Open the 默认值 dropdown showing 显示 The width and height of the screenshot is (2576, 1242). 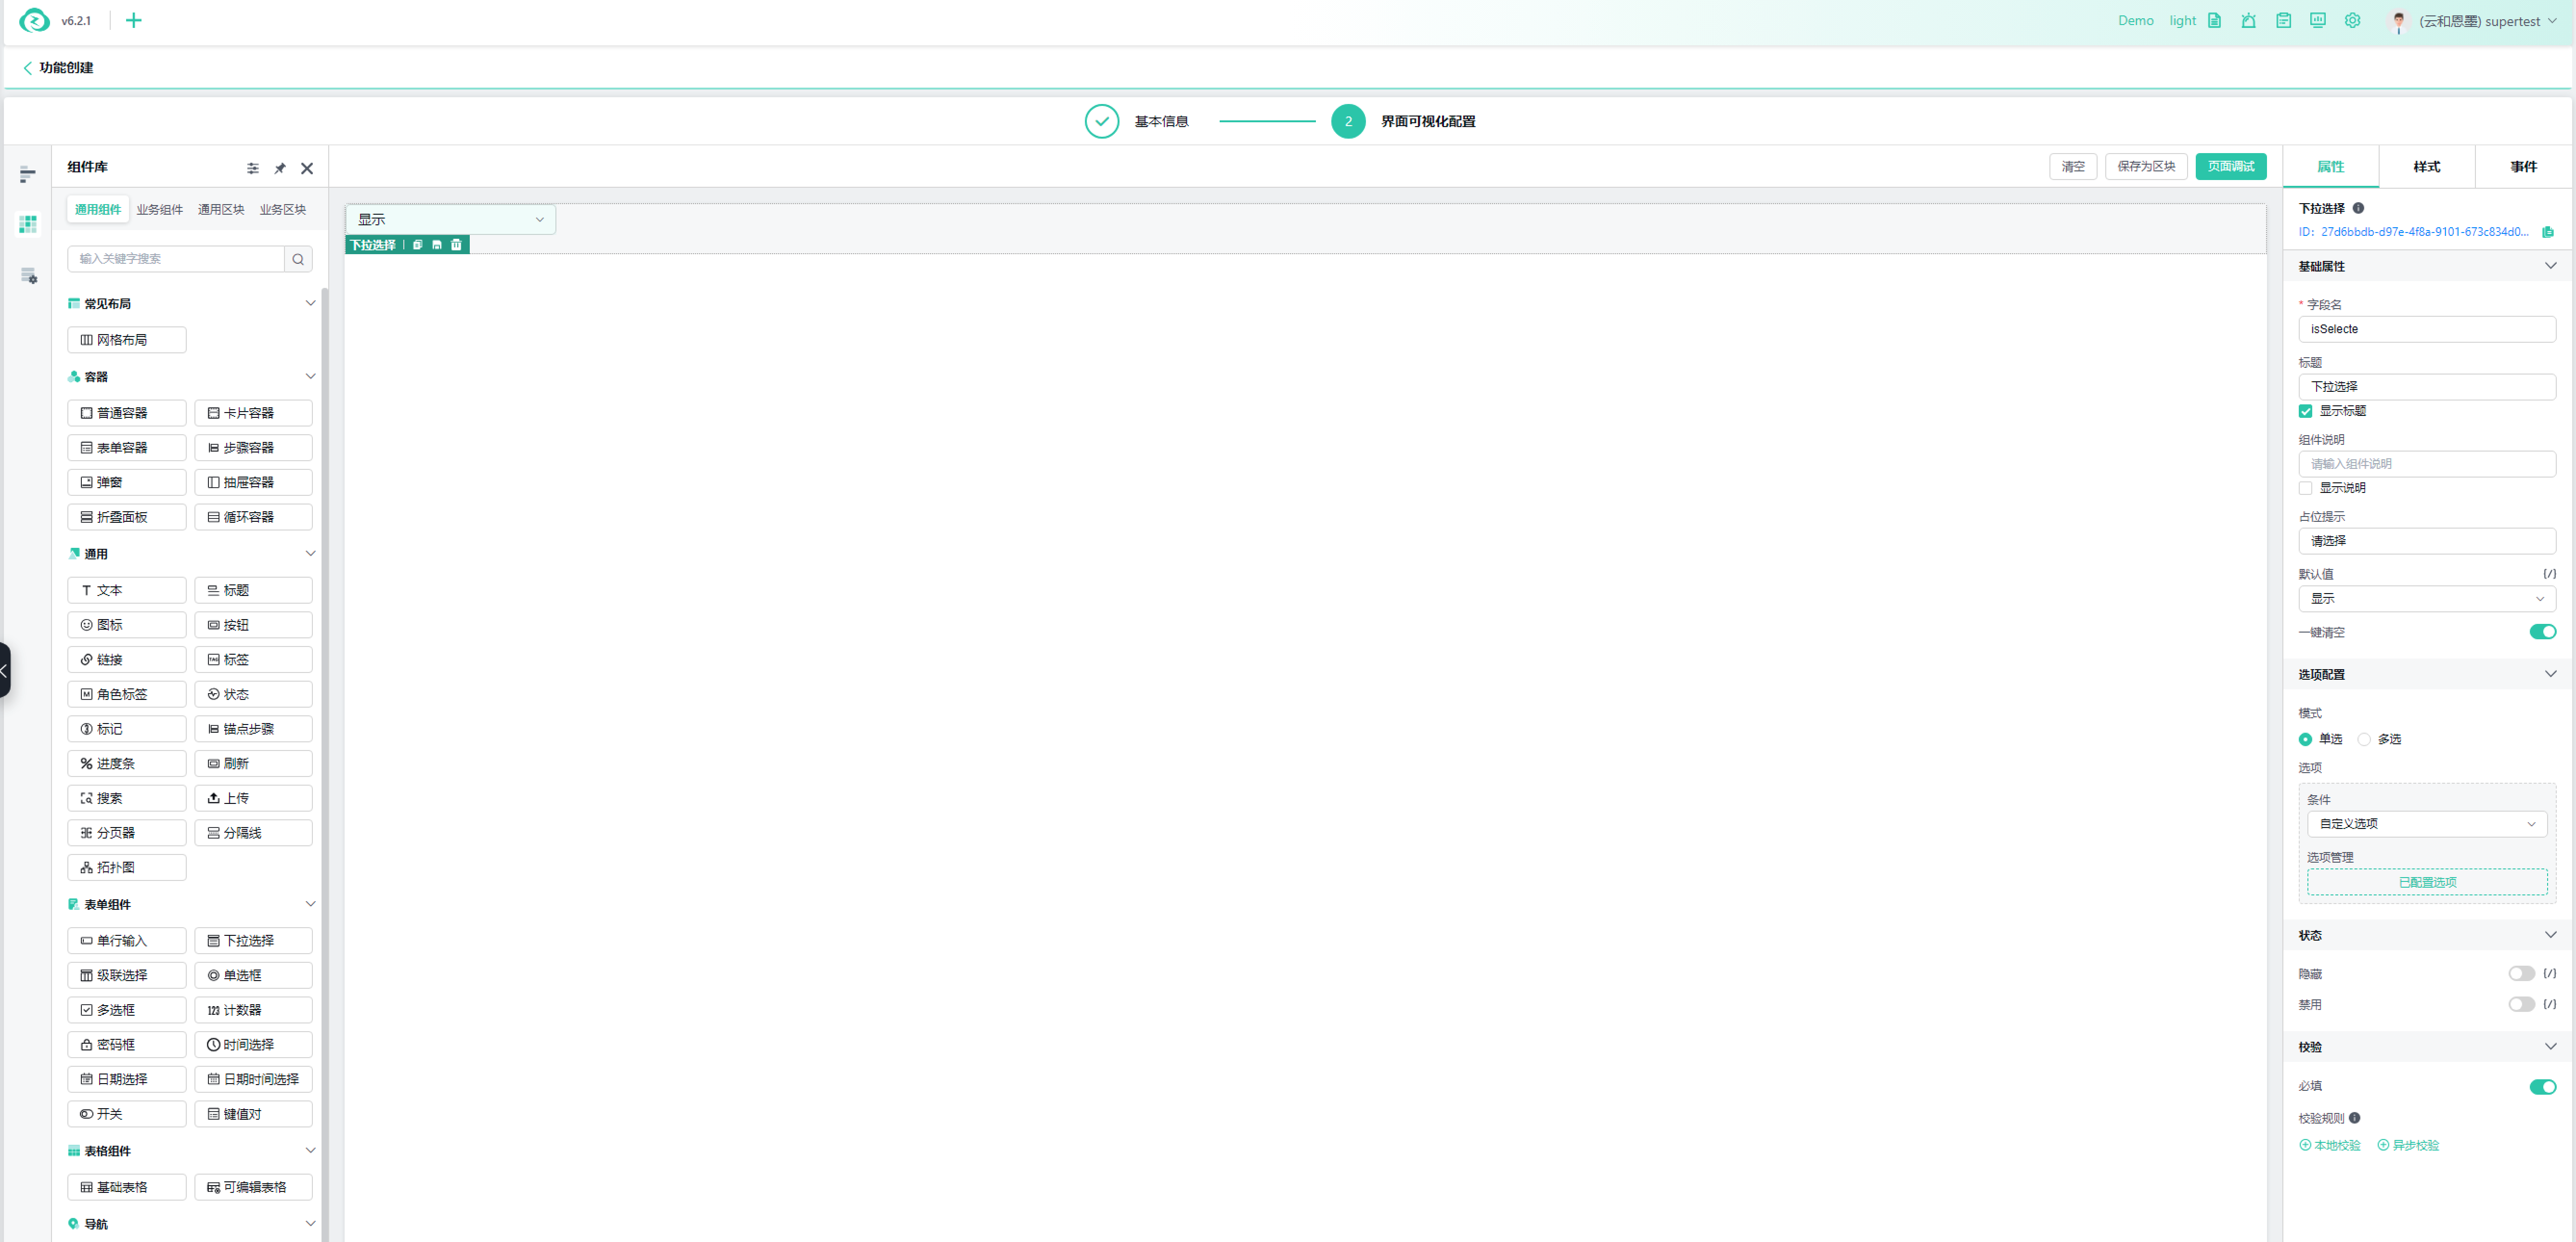(2426, 599)
